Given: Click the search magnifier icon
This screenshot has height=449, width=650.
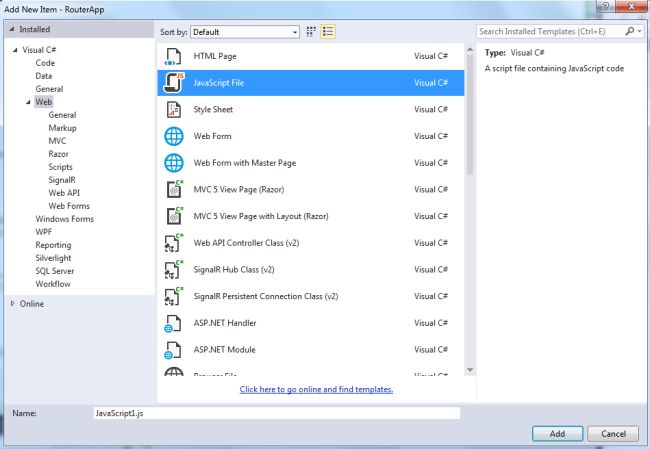Looking at the screenshot, I should [630, 31].
